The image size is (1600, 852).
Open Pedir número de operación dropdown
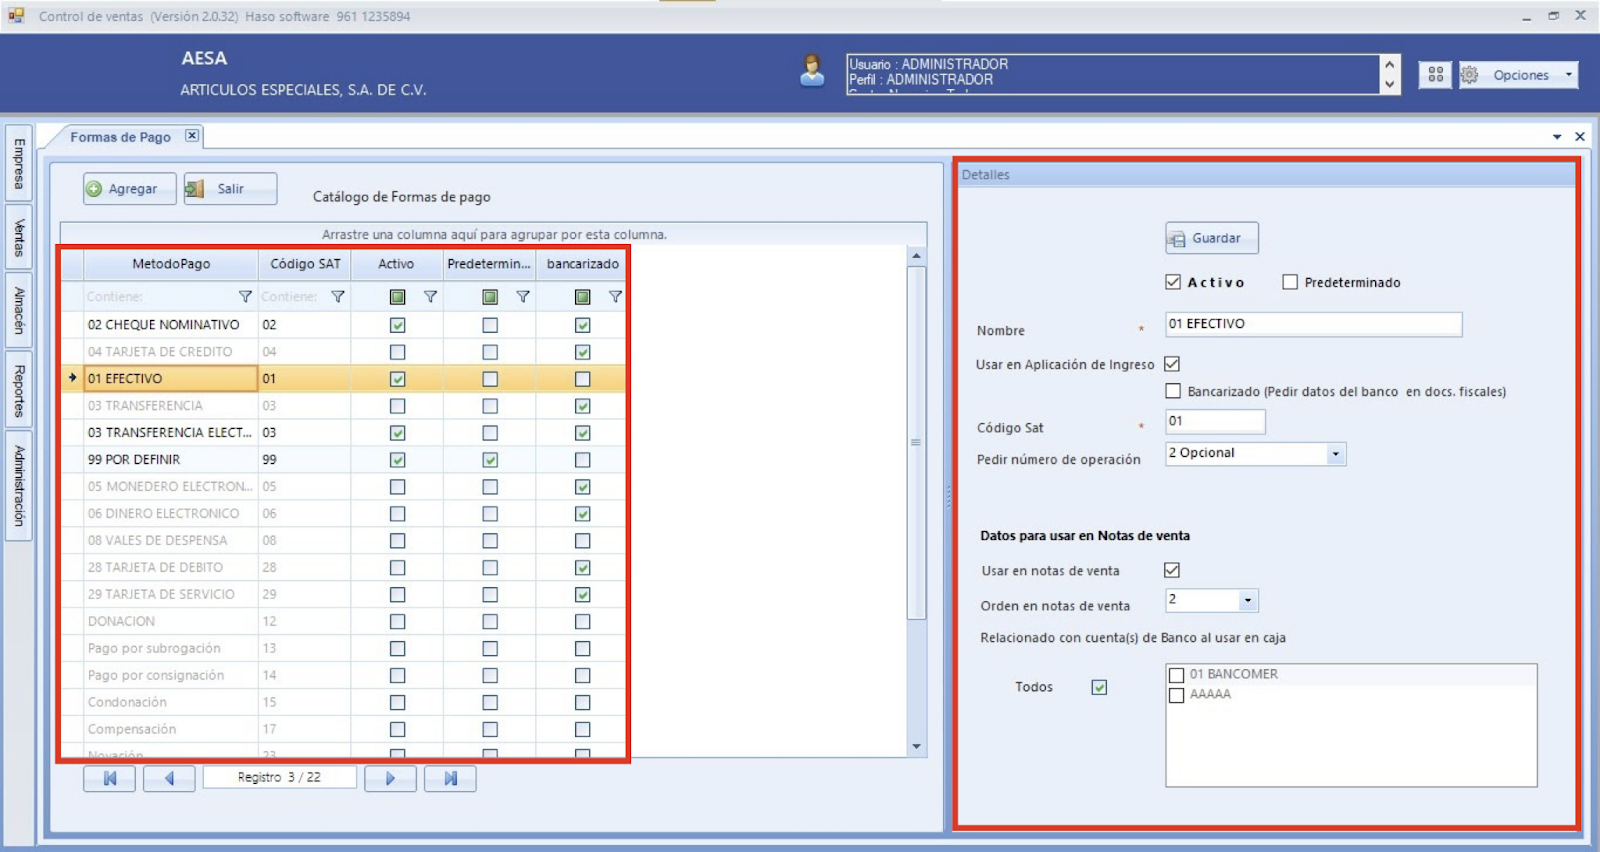pos(1335,454)
